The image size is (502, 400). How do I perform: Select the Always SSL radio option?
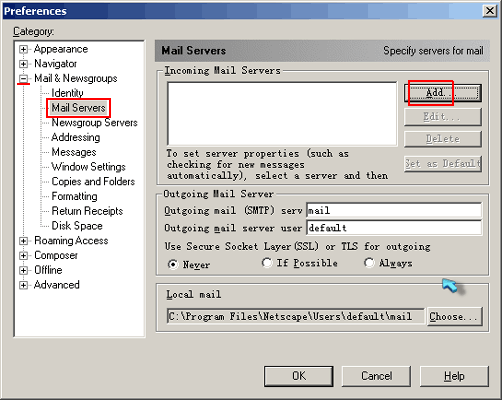point(369,263)
